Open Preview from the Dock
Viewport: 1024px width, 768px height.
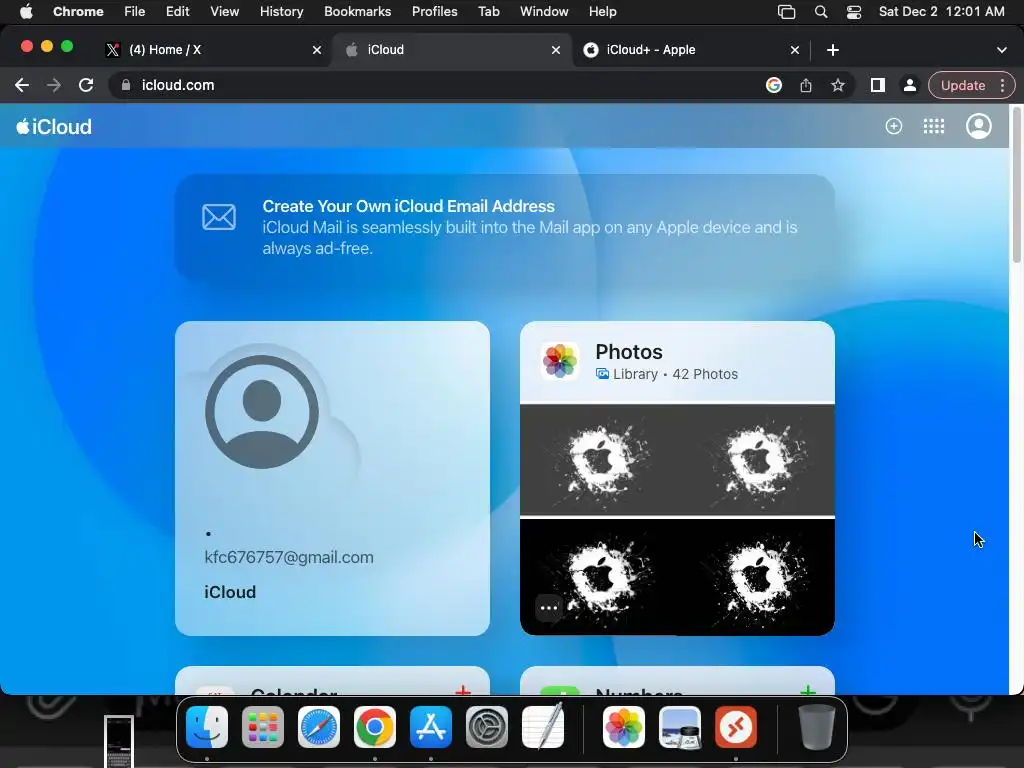click(x=680, y=727)
